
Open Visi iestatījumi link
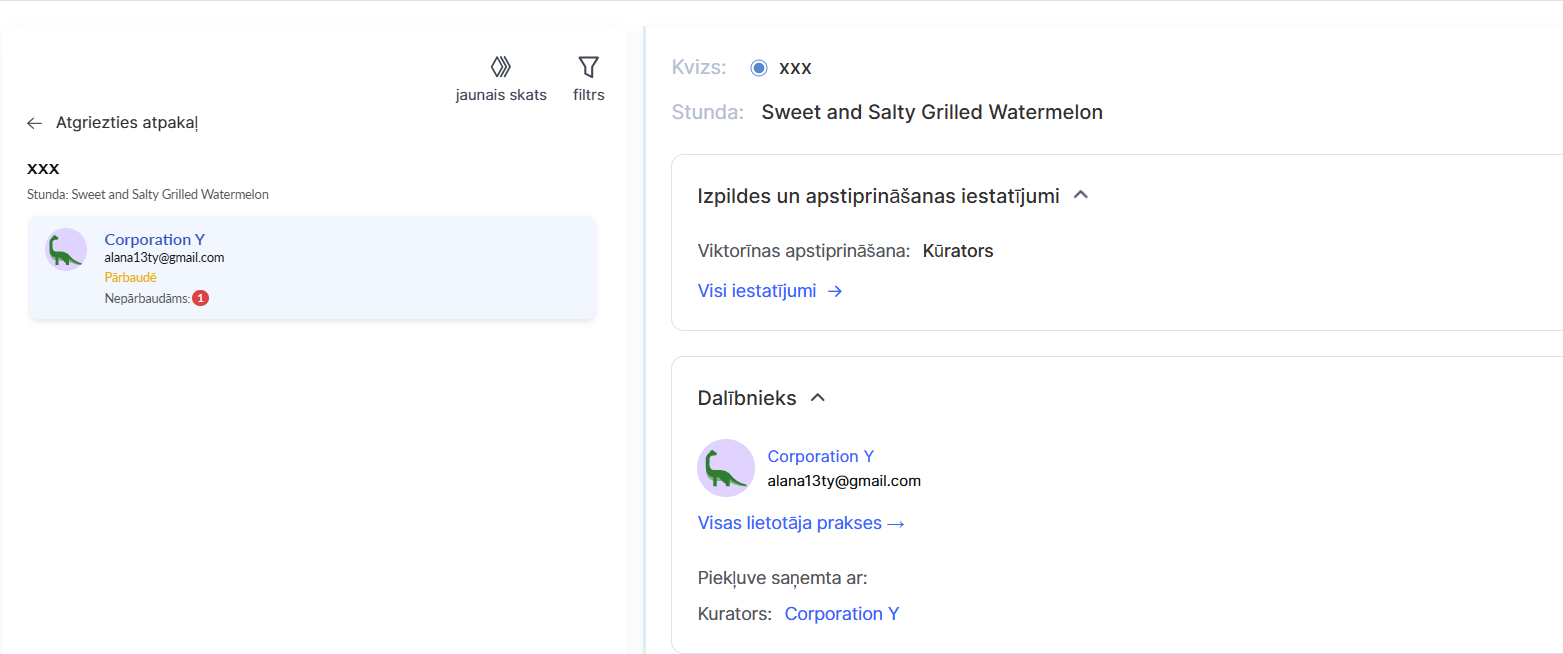click(x=757, y=291)
